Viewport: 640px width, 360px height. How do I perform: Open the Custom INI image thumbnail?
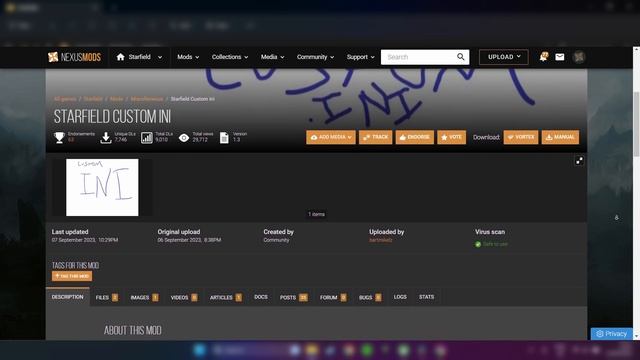[102, 187]
